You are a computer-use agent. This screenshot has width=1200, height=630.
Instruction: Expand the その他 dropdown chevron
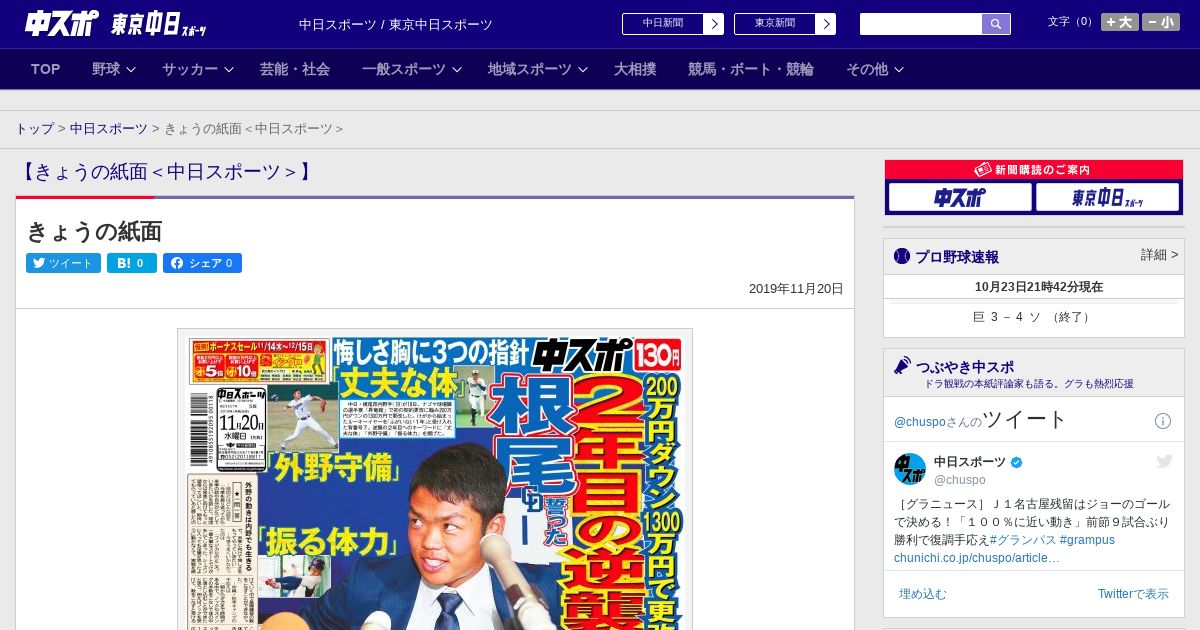[x=899, y=69]
